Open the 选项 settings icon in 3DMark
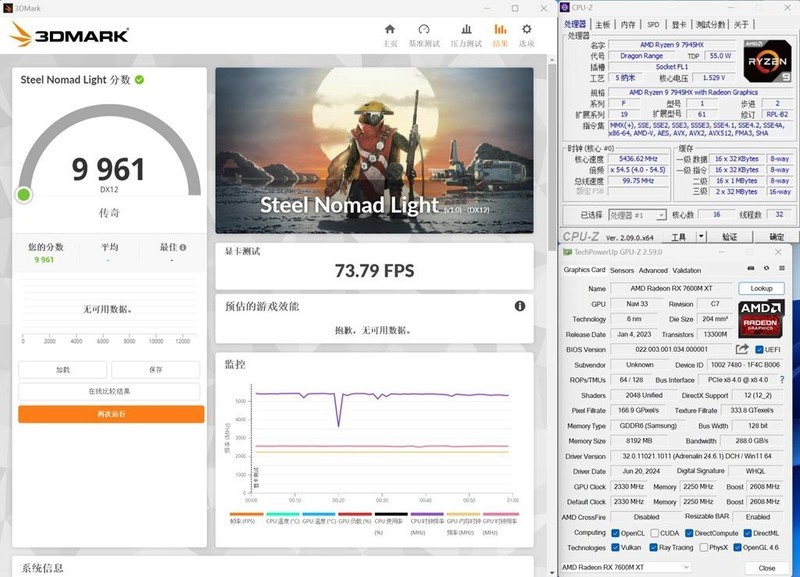Image resolution: width=800 pixels, height=577 pixels. click(x=526, y=28)
